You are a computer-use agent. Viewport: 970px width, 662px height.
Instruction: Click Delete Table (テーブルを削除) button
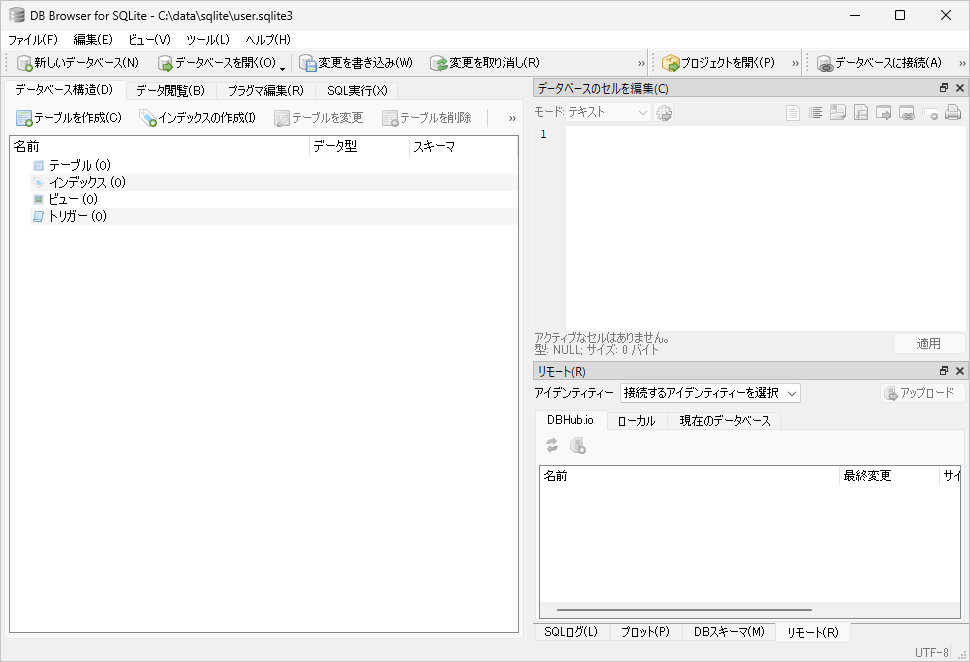(x=427, y=118)
